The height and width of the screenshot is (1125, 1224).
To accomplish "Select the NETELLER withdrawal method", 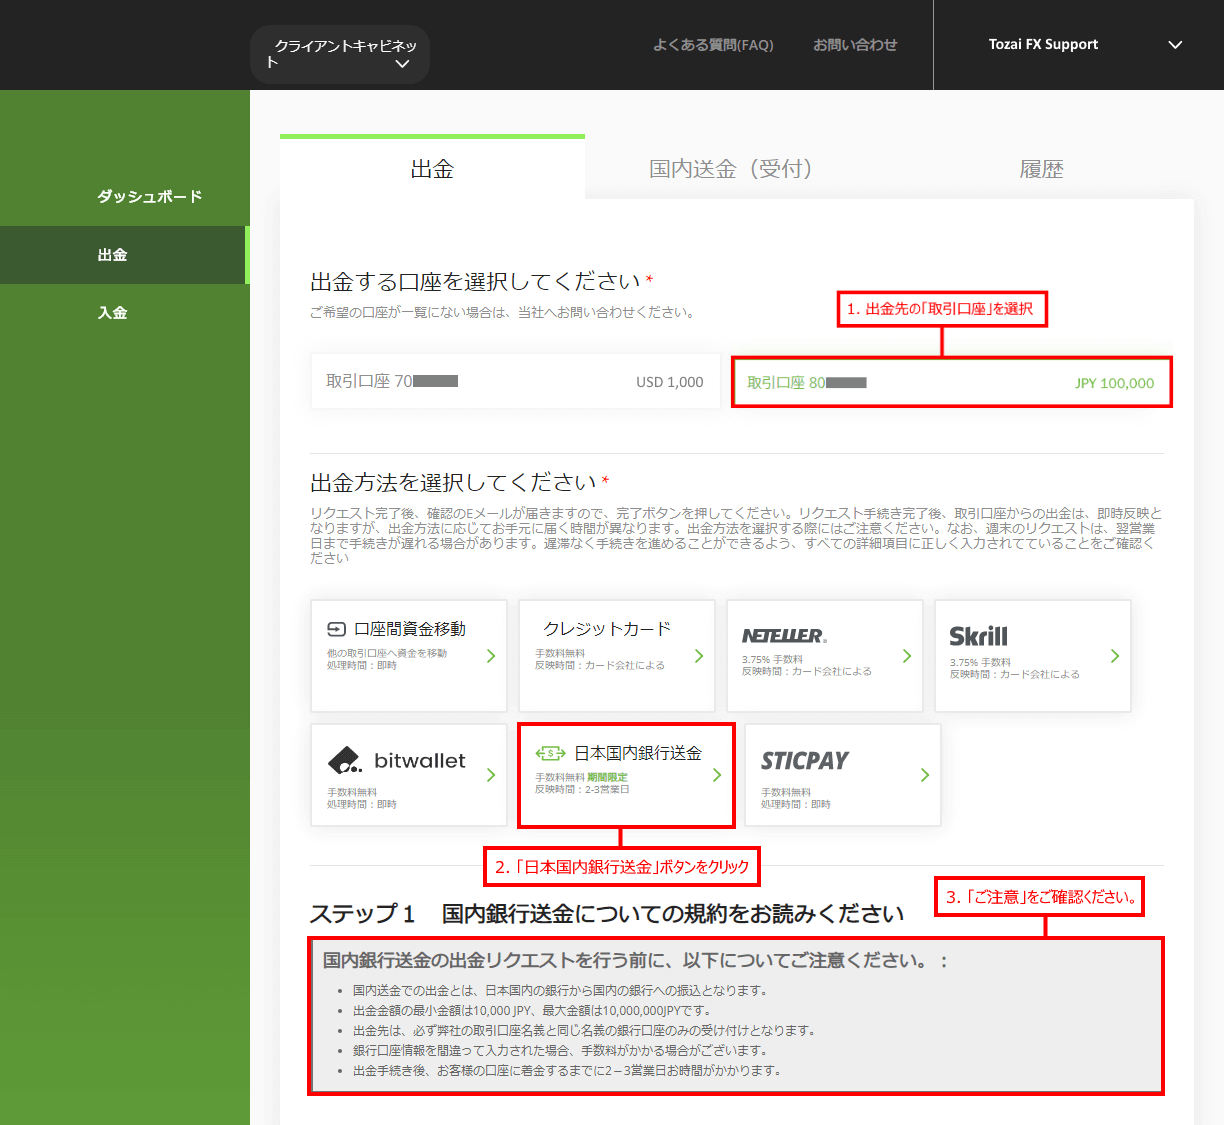I will (824, 655).
